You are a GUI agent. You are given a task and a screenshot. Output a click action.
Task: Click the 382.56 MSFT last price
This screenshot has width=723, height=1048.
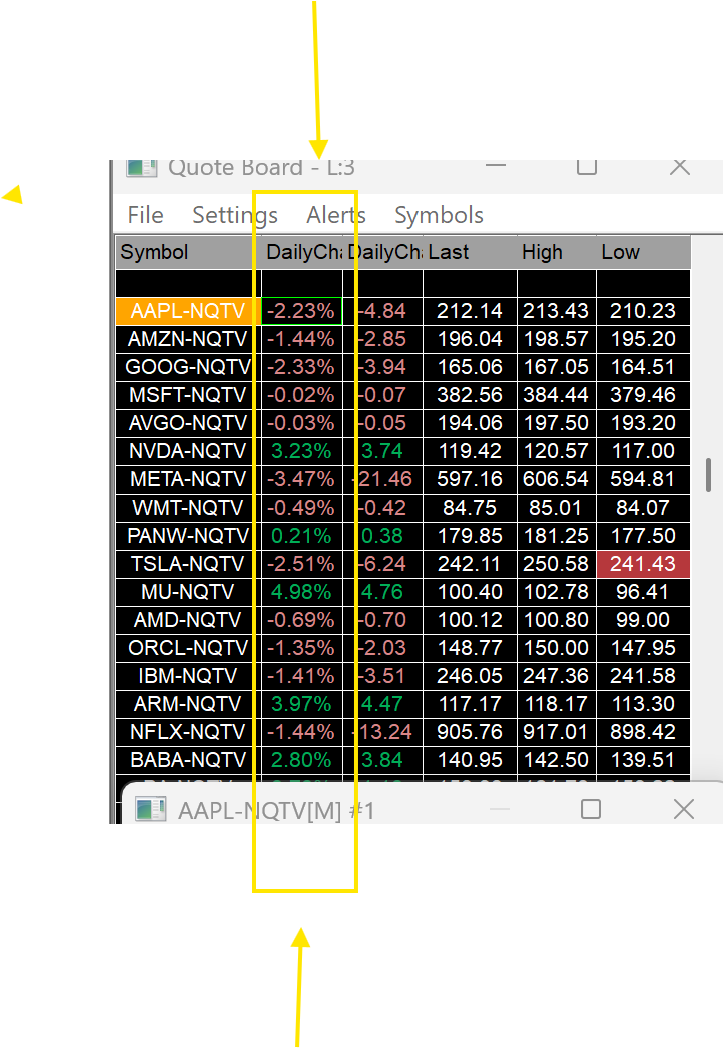click(x=470, y=395)
